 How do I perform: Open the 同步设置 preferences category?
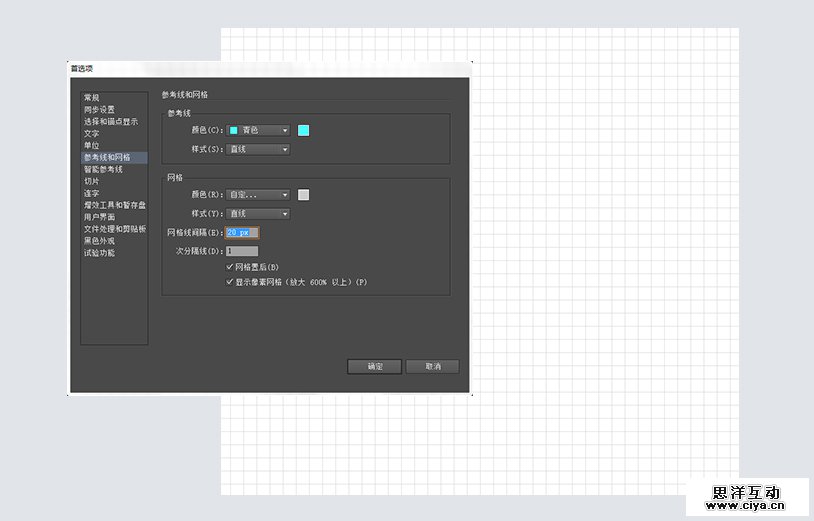coord(99,110)
